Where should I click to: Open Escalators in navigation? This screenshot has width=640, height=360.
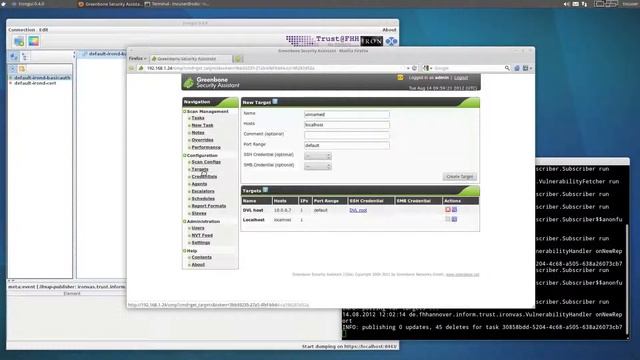[x=203, y=191]
